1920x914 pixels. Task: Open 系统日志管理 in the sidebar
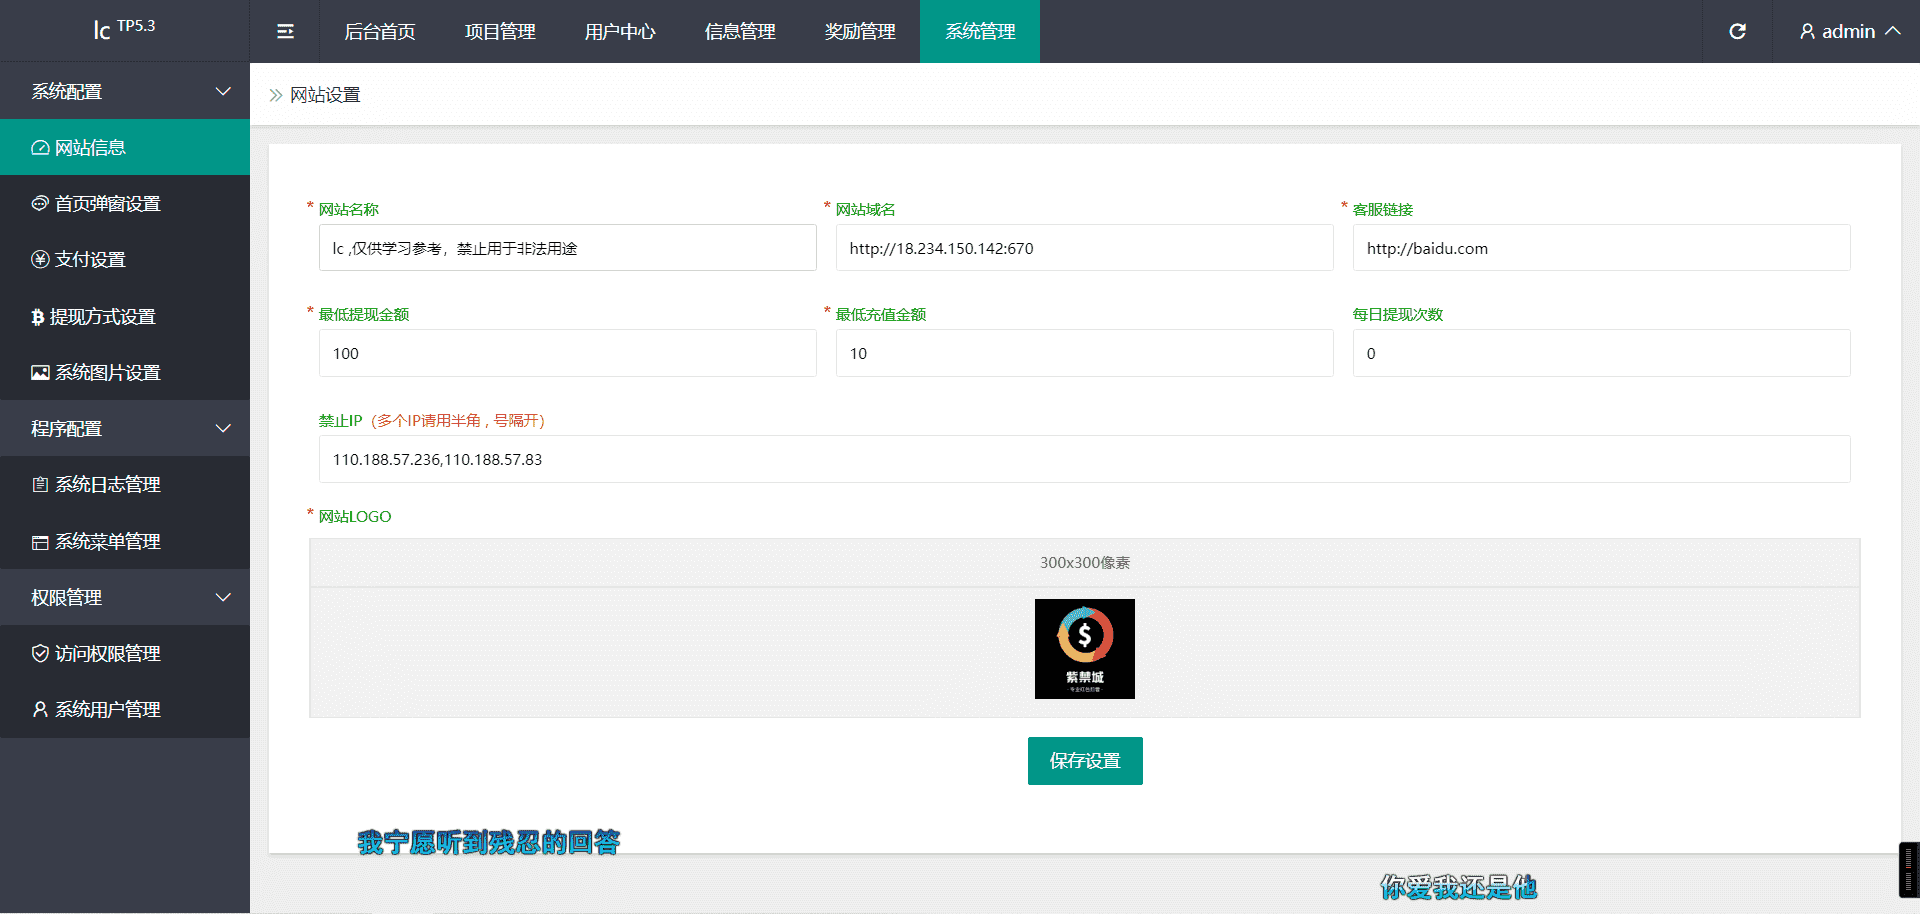[x=125, y=485]
